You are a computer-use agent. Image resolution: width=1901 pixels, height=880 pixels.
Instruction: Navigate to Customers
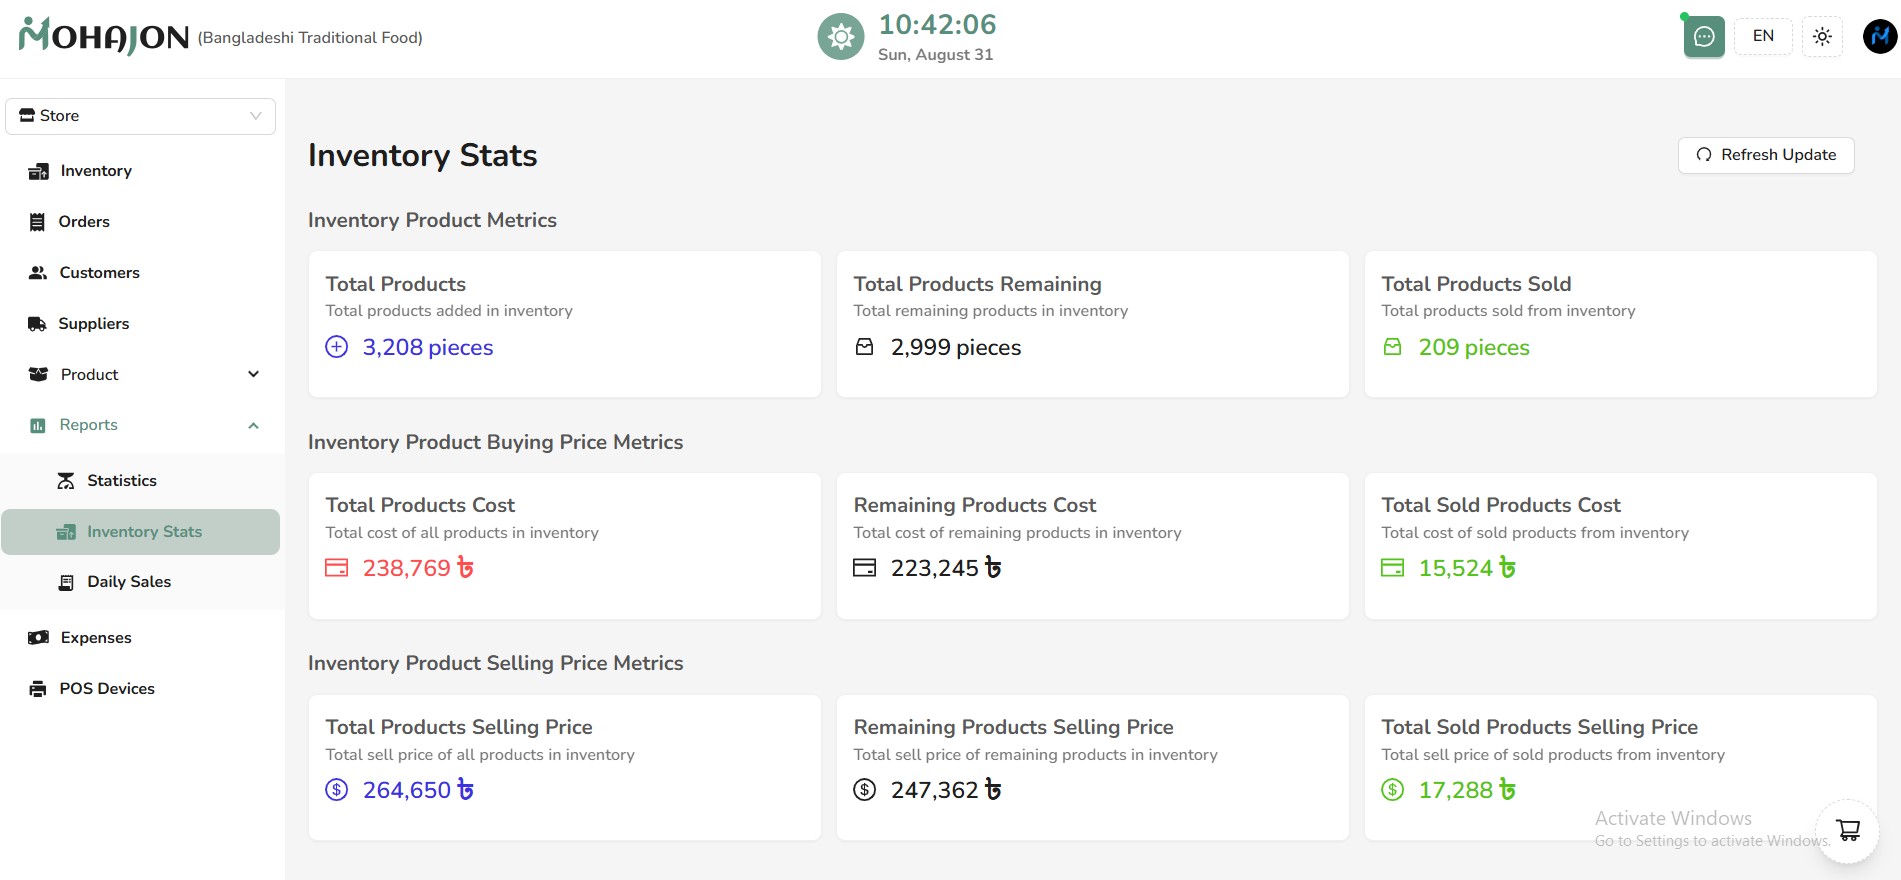point(99,273)
